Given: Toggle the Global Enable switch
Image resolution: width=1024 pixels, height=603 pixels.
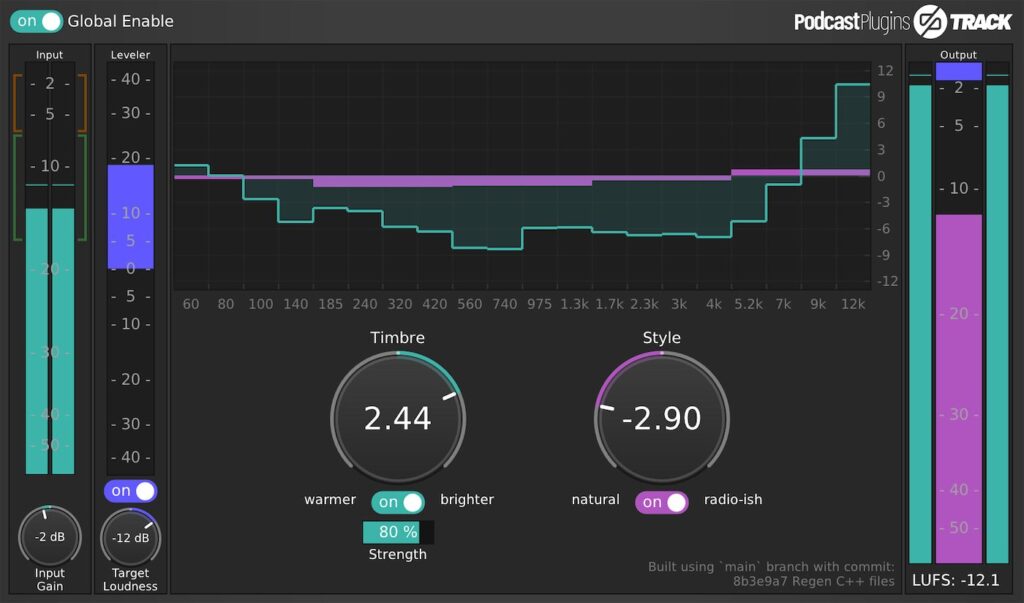Looking at the screenshot, I should (36, 20).
